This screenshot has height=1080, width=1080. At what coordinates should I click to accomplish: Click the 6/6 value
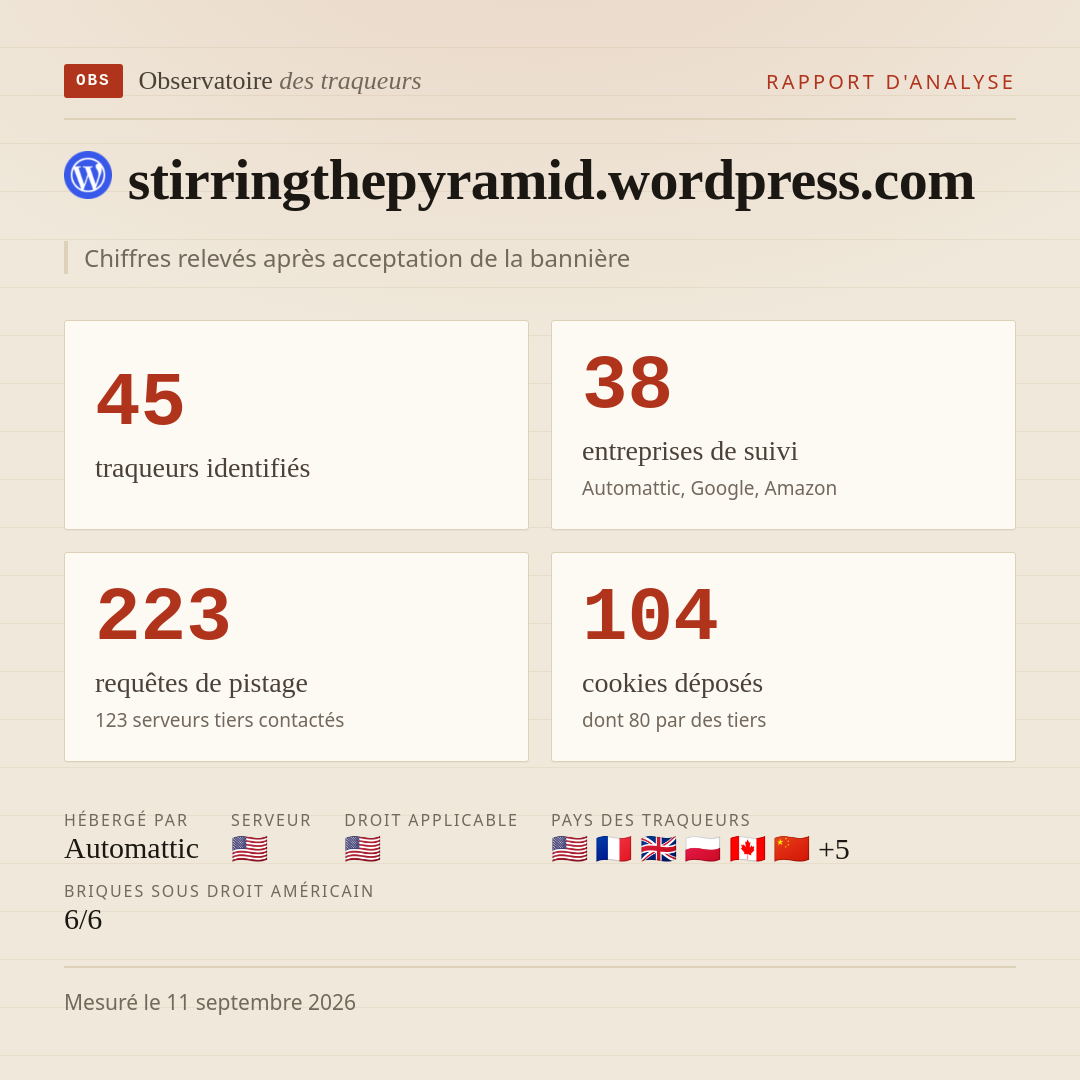(x=83, y=920)
